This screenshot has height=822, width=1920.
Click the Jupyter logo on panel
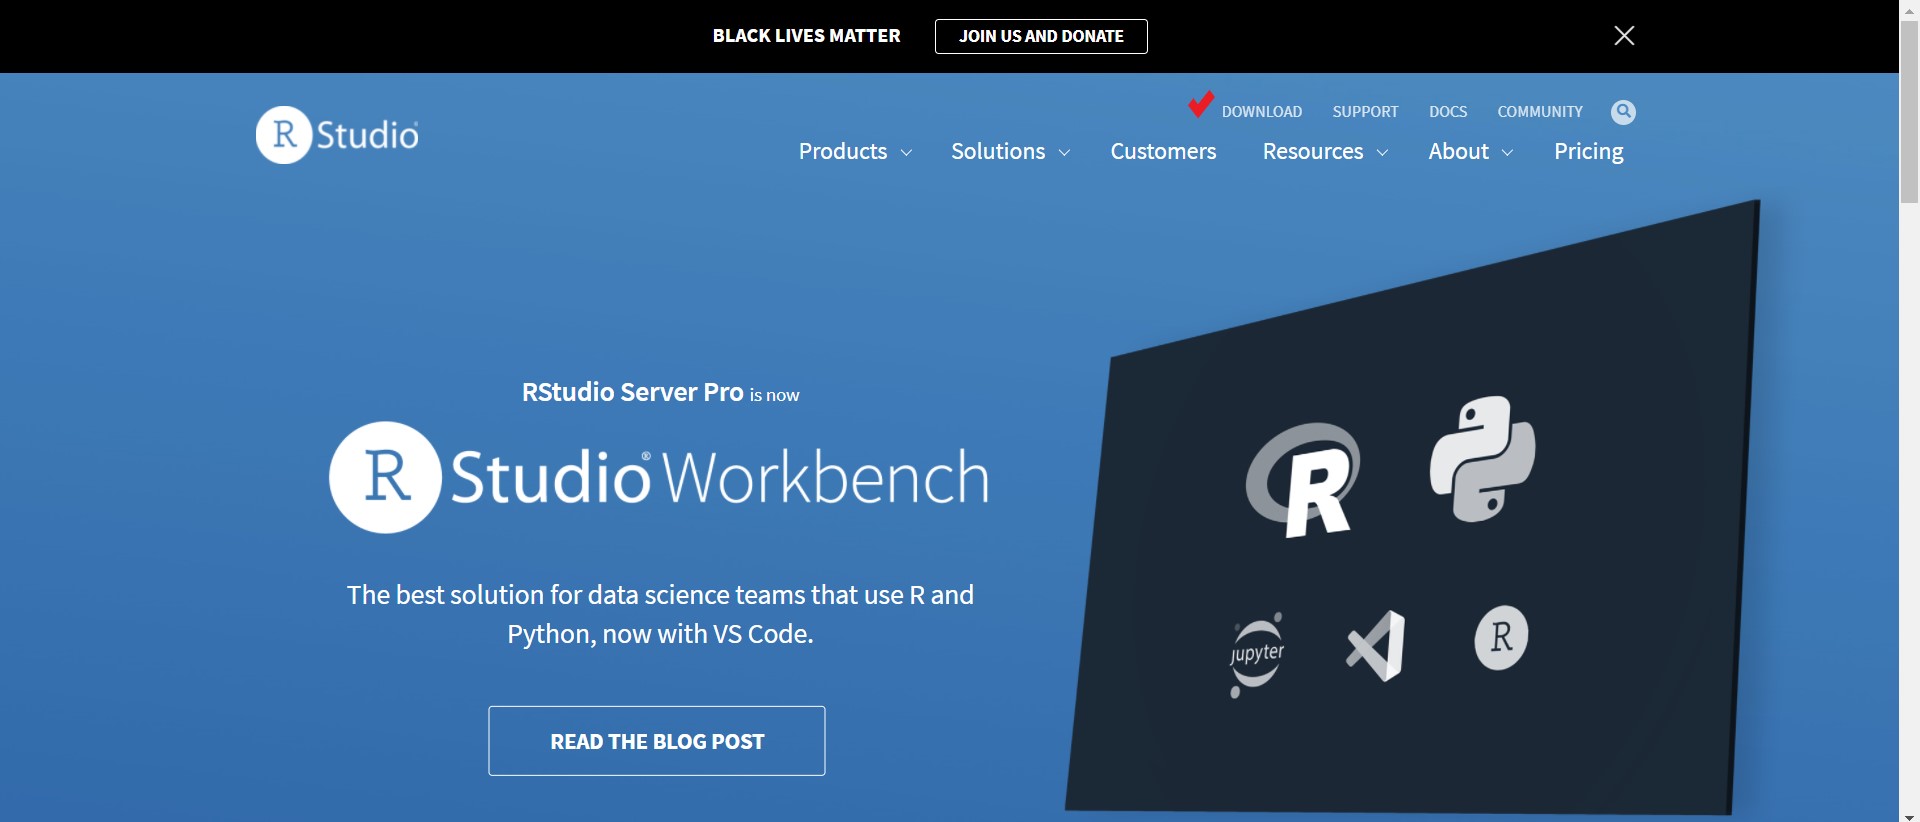click(x=1257, y=655)
